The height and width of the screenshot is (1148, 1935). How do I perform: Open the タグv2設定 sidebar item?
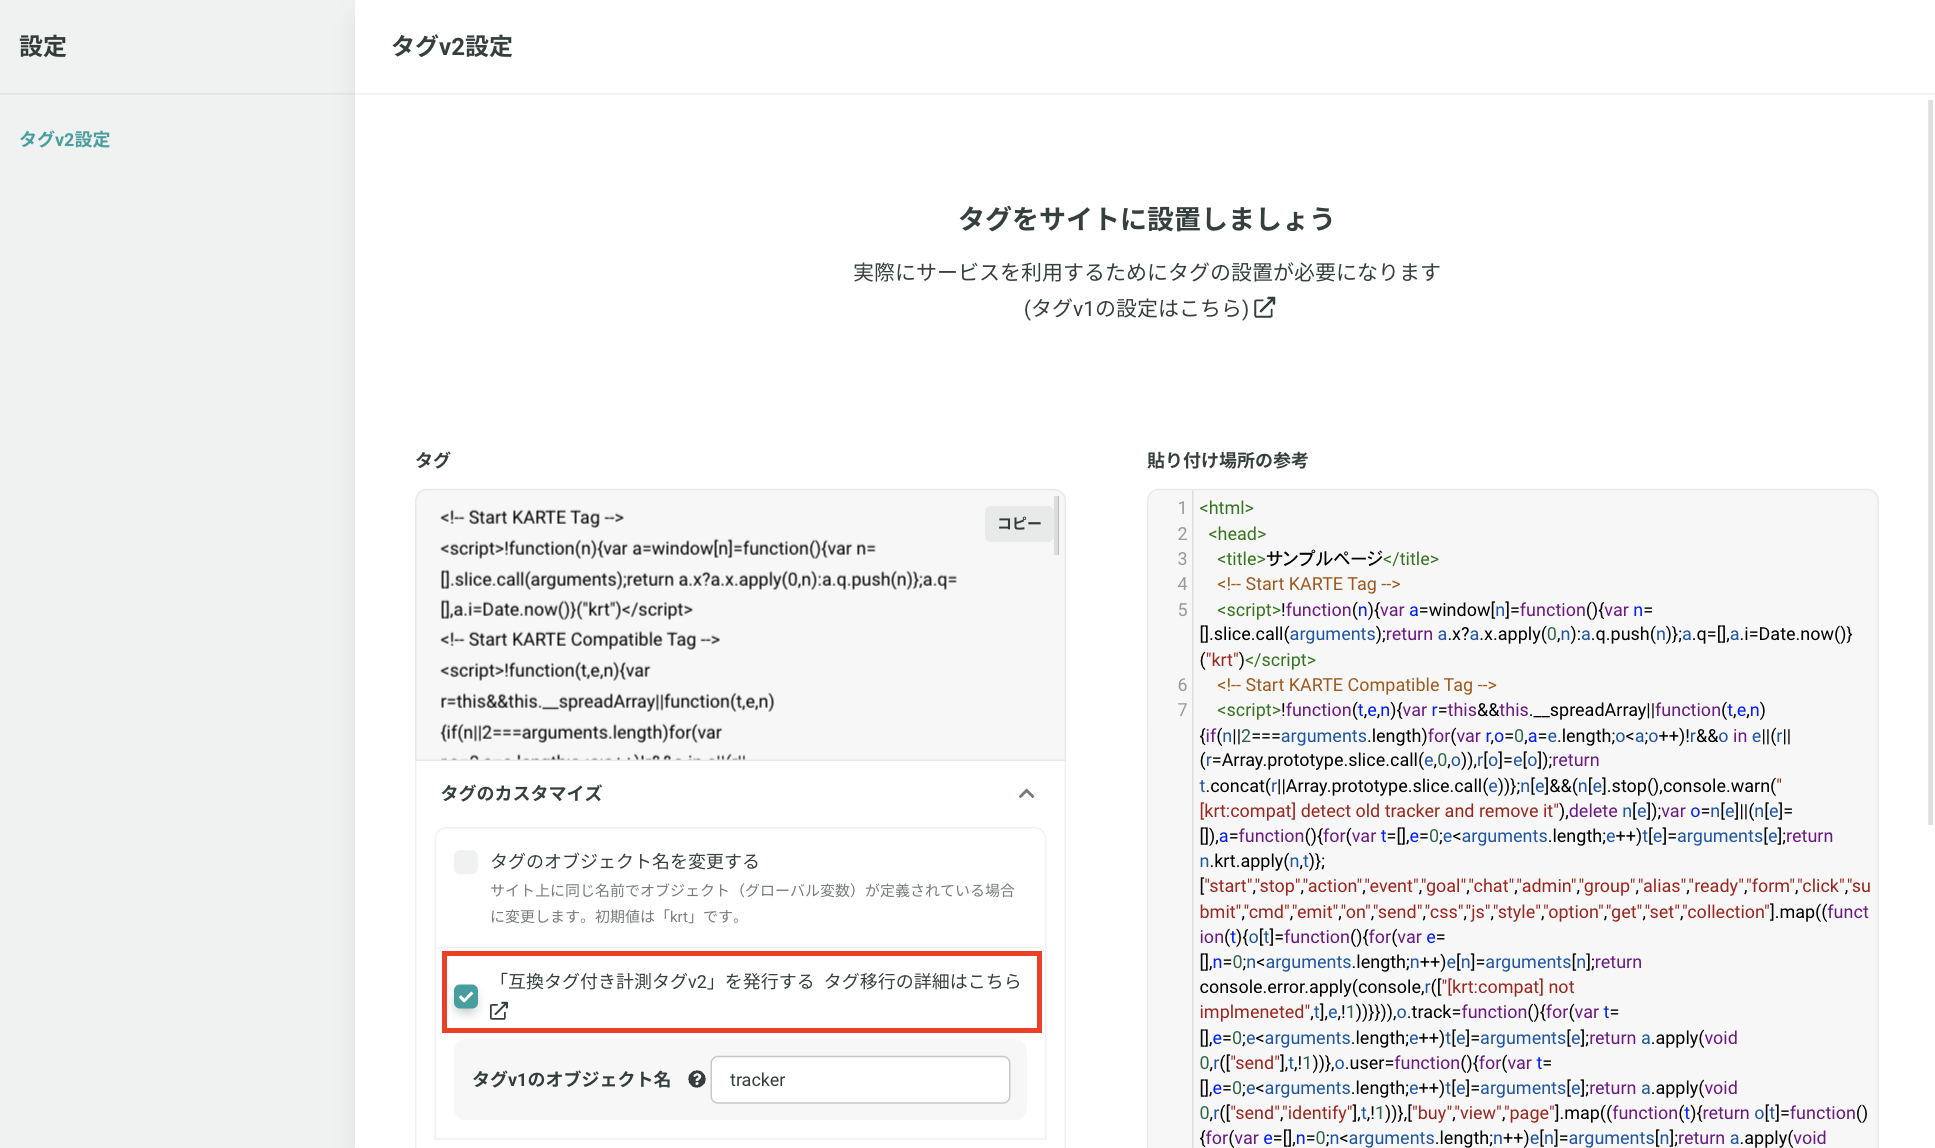[x=65, y=139]
